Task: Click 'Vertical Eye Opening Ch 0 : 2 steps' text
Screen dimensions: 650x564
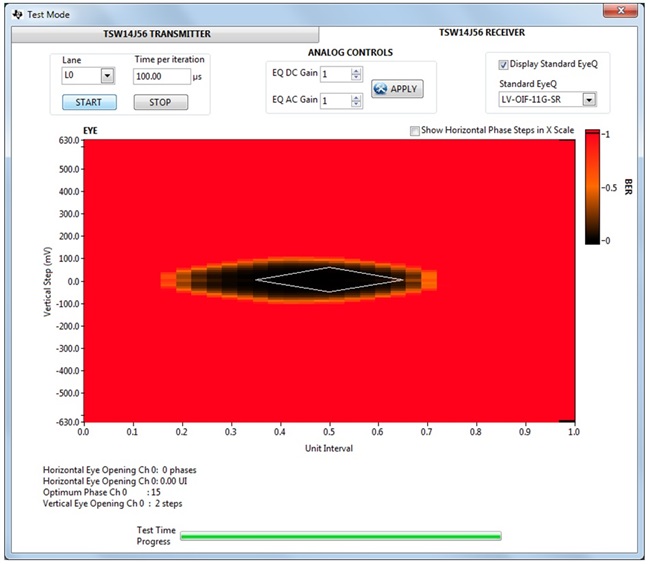Action: click(112, 503)
